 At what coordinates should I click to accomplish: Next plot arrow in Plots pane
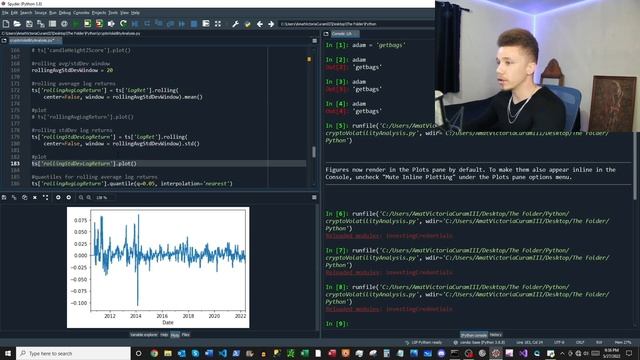tap(69, 198)
